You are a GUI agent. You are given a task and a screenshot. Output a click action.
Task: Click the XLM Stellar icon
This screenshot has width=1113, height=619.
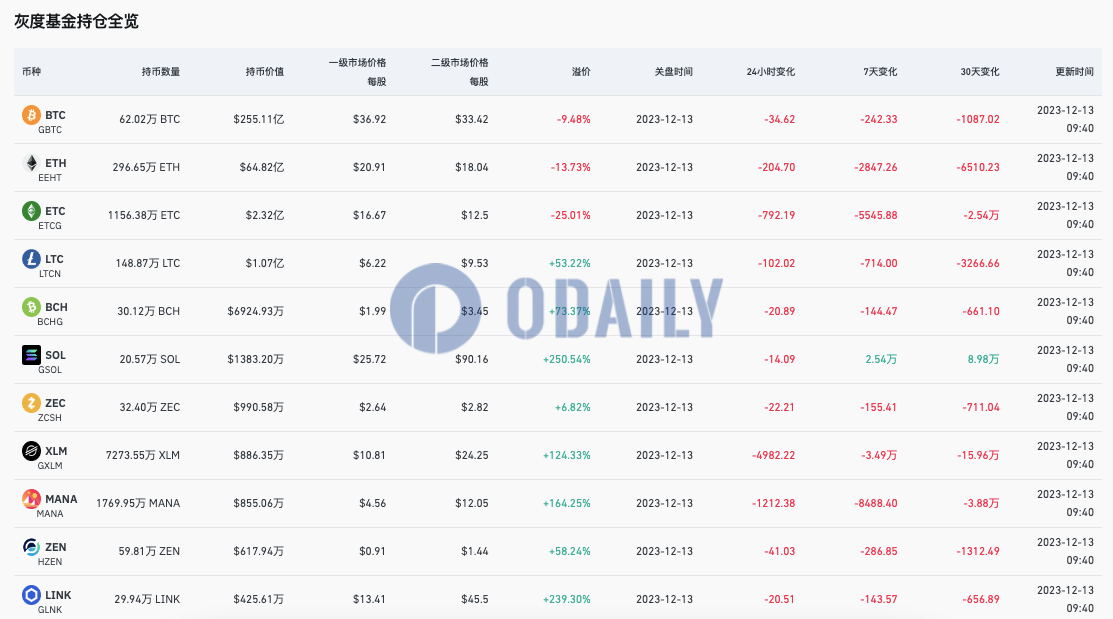tap(31, 451)
